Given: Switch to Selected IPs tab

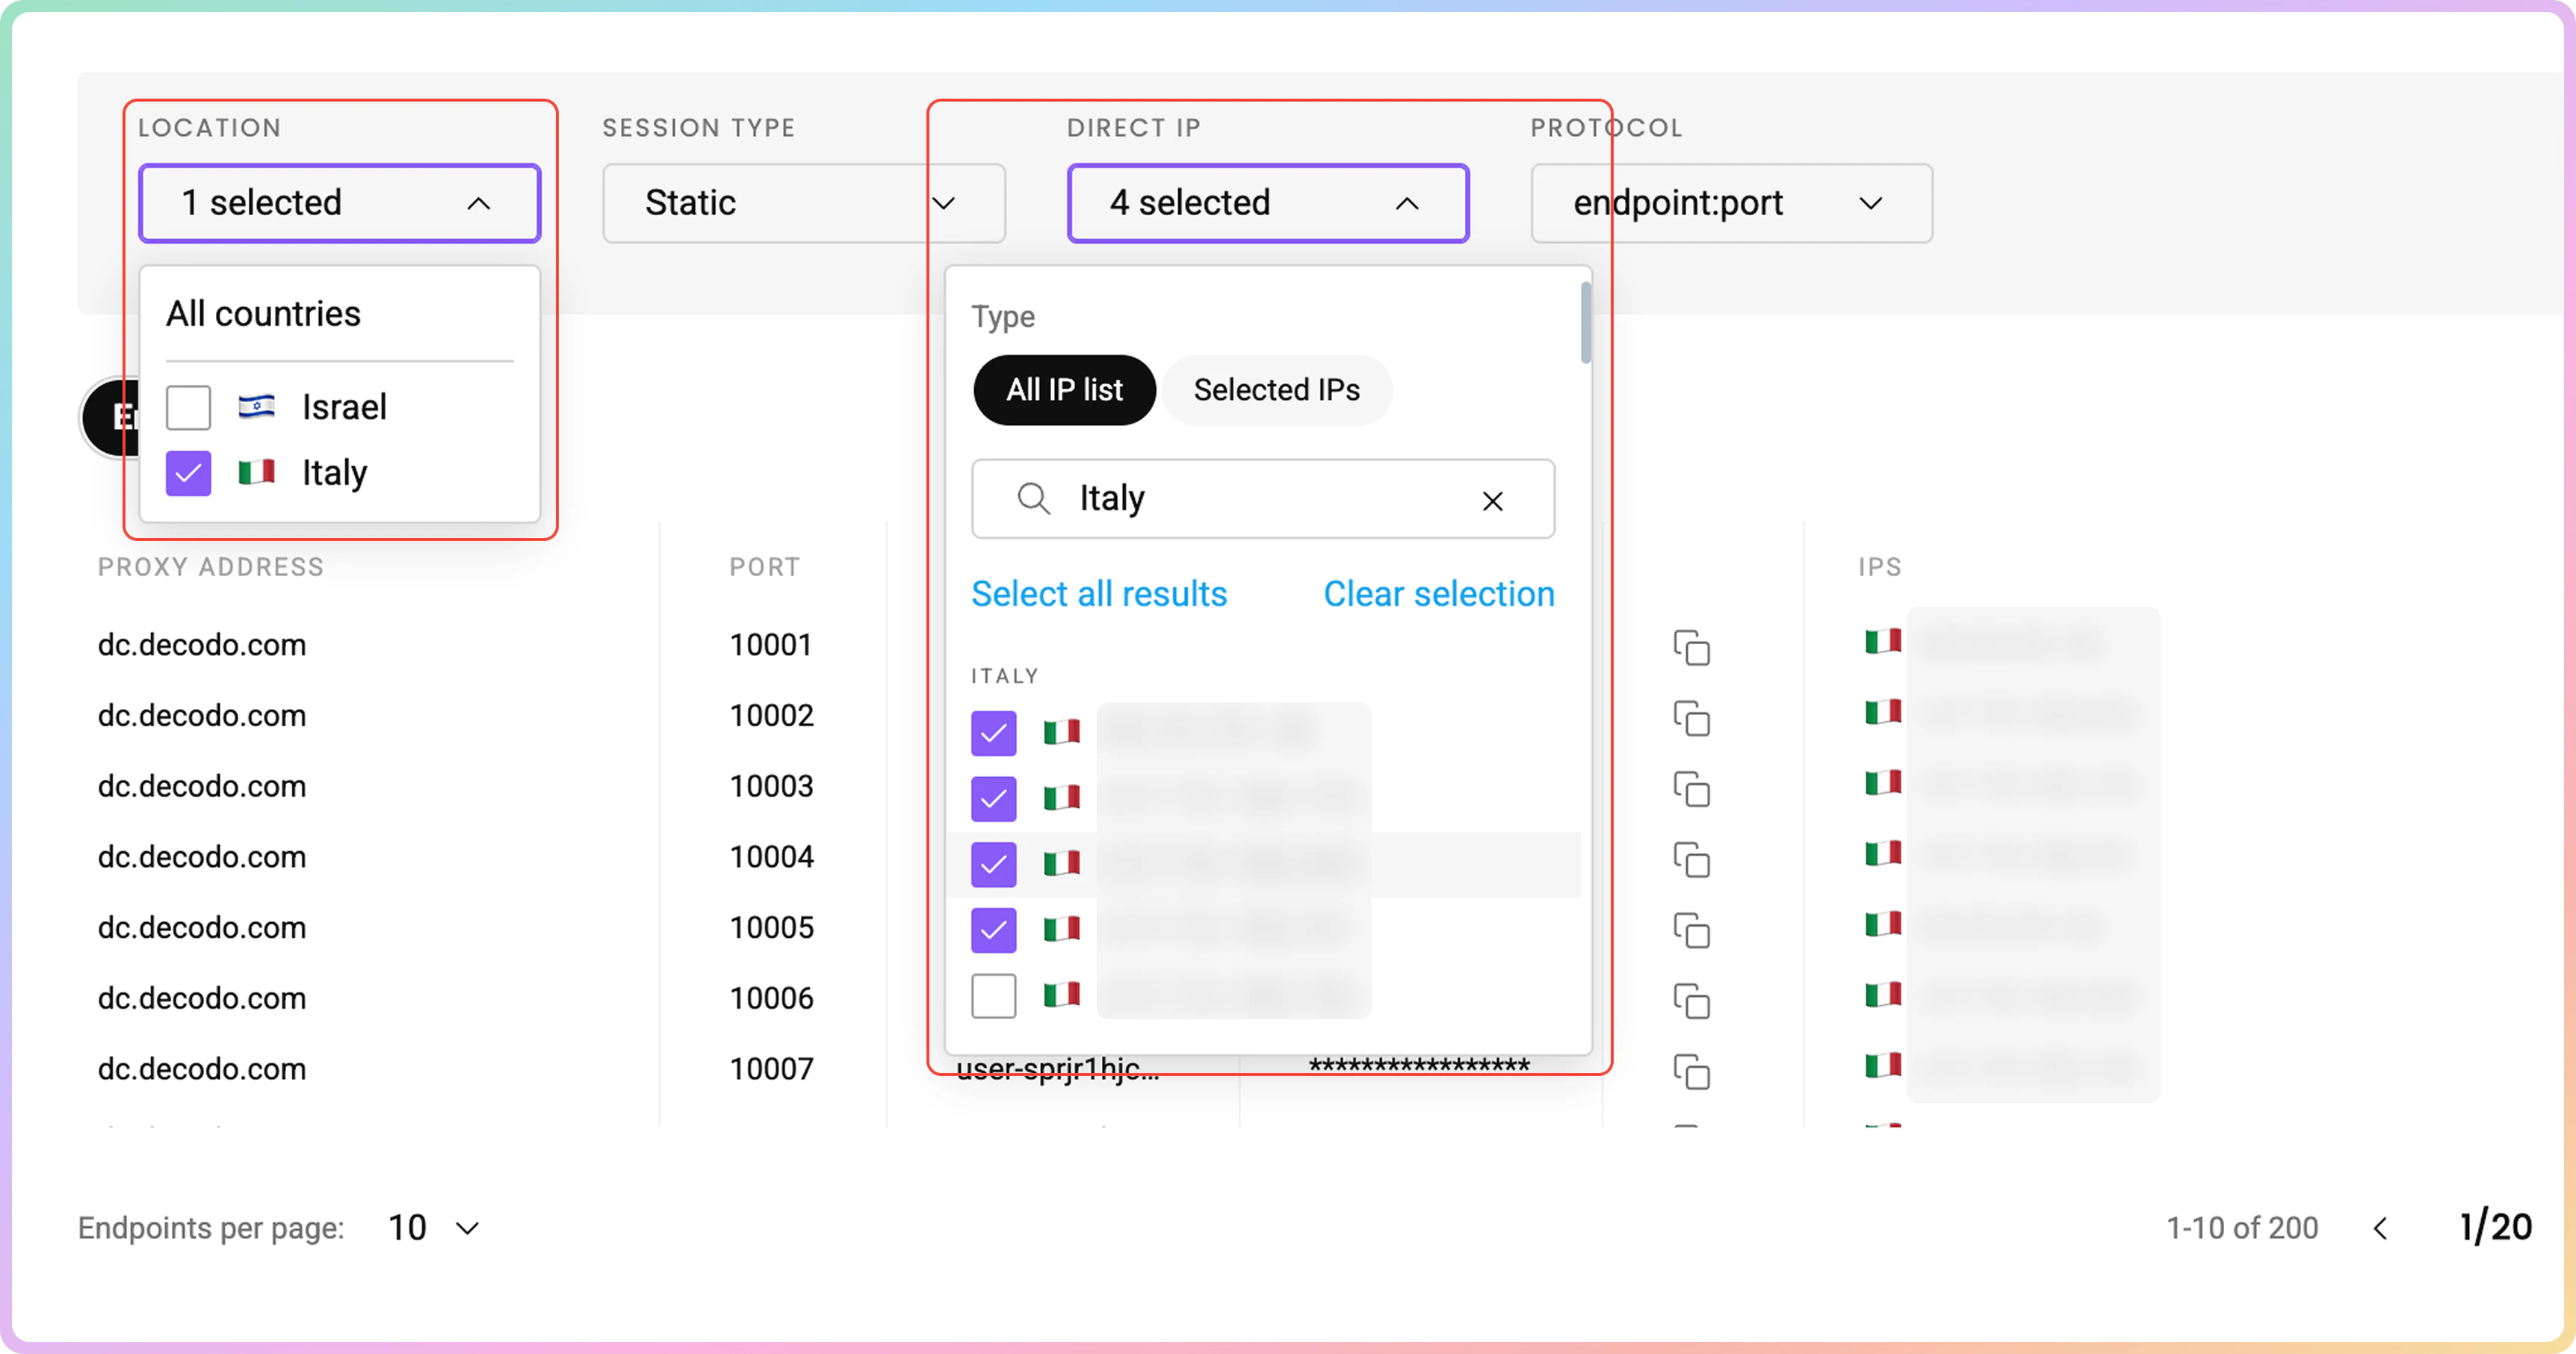Looking at the screenshot, I should [x=1276, y=390].
